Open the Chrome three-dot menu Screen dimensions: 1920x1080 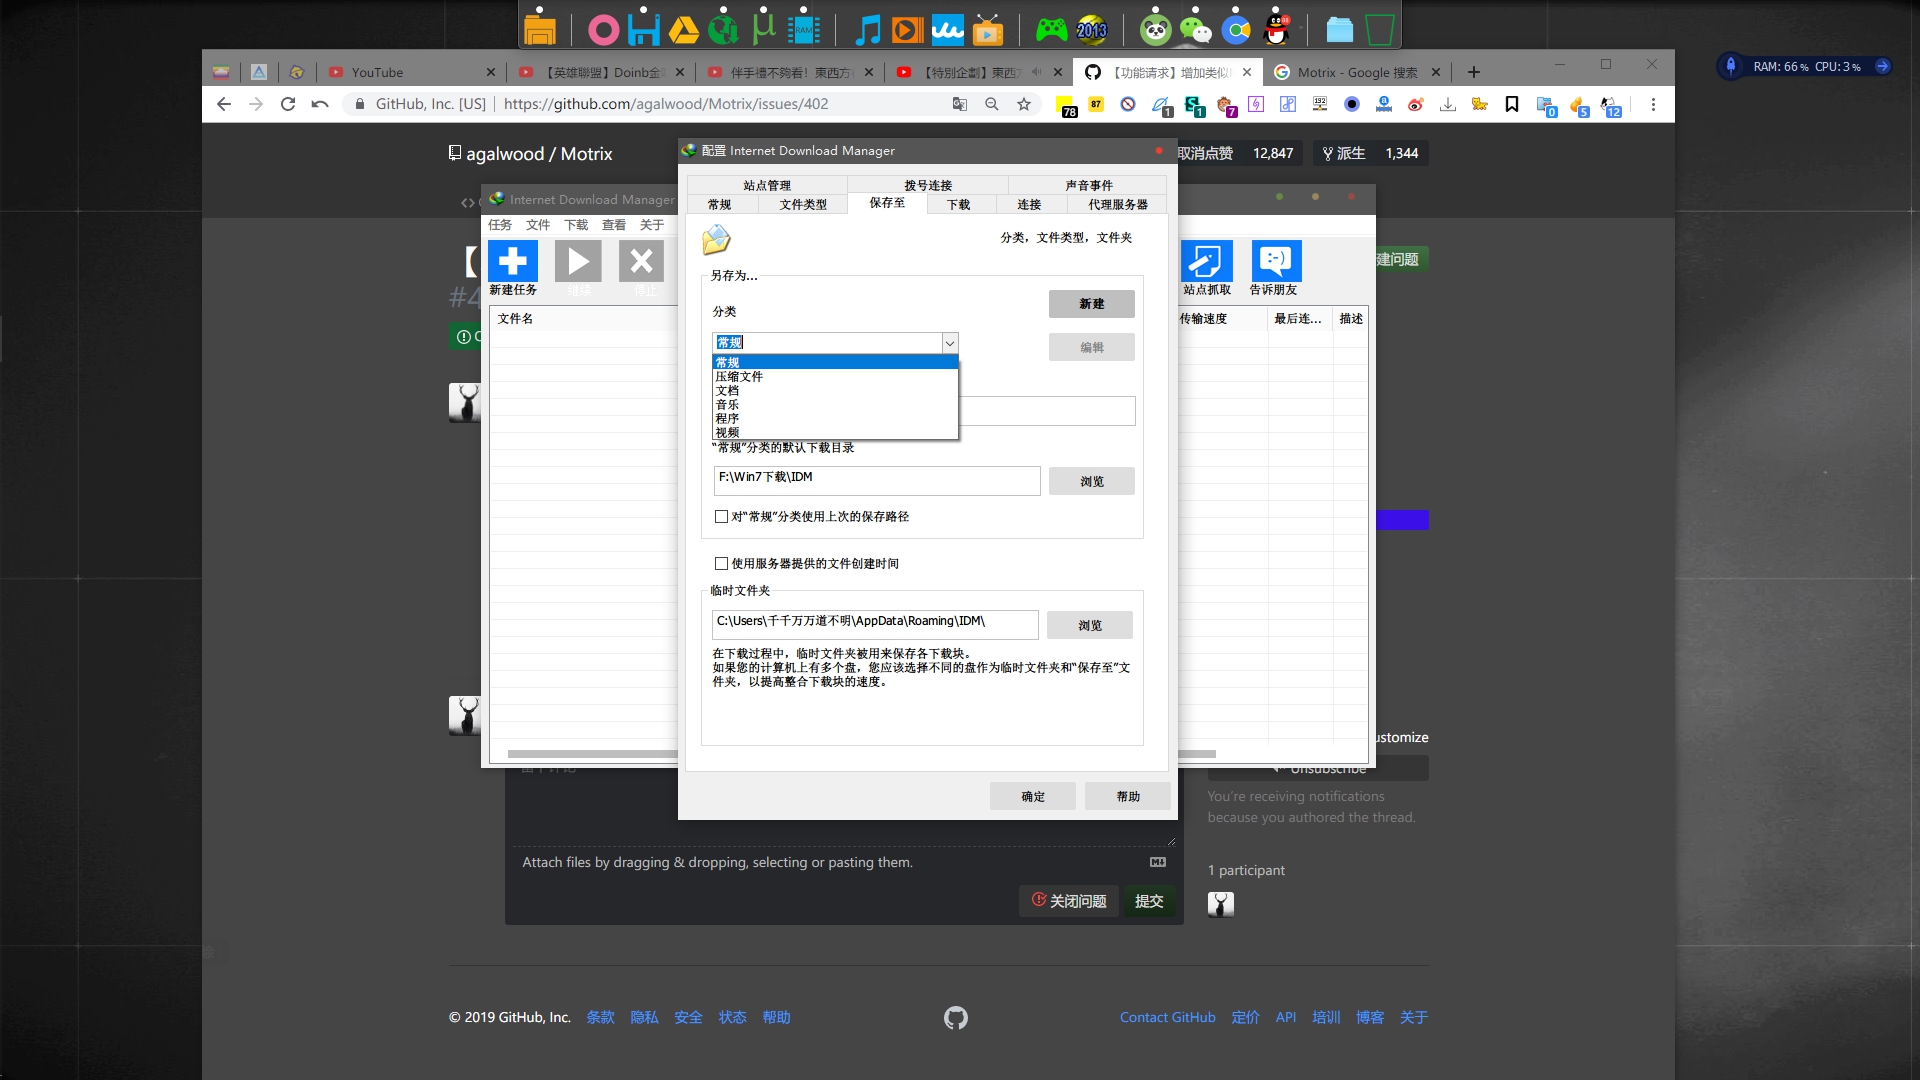tap(1653, 104)
